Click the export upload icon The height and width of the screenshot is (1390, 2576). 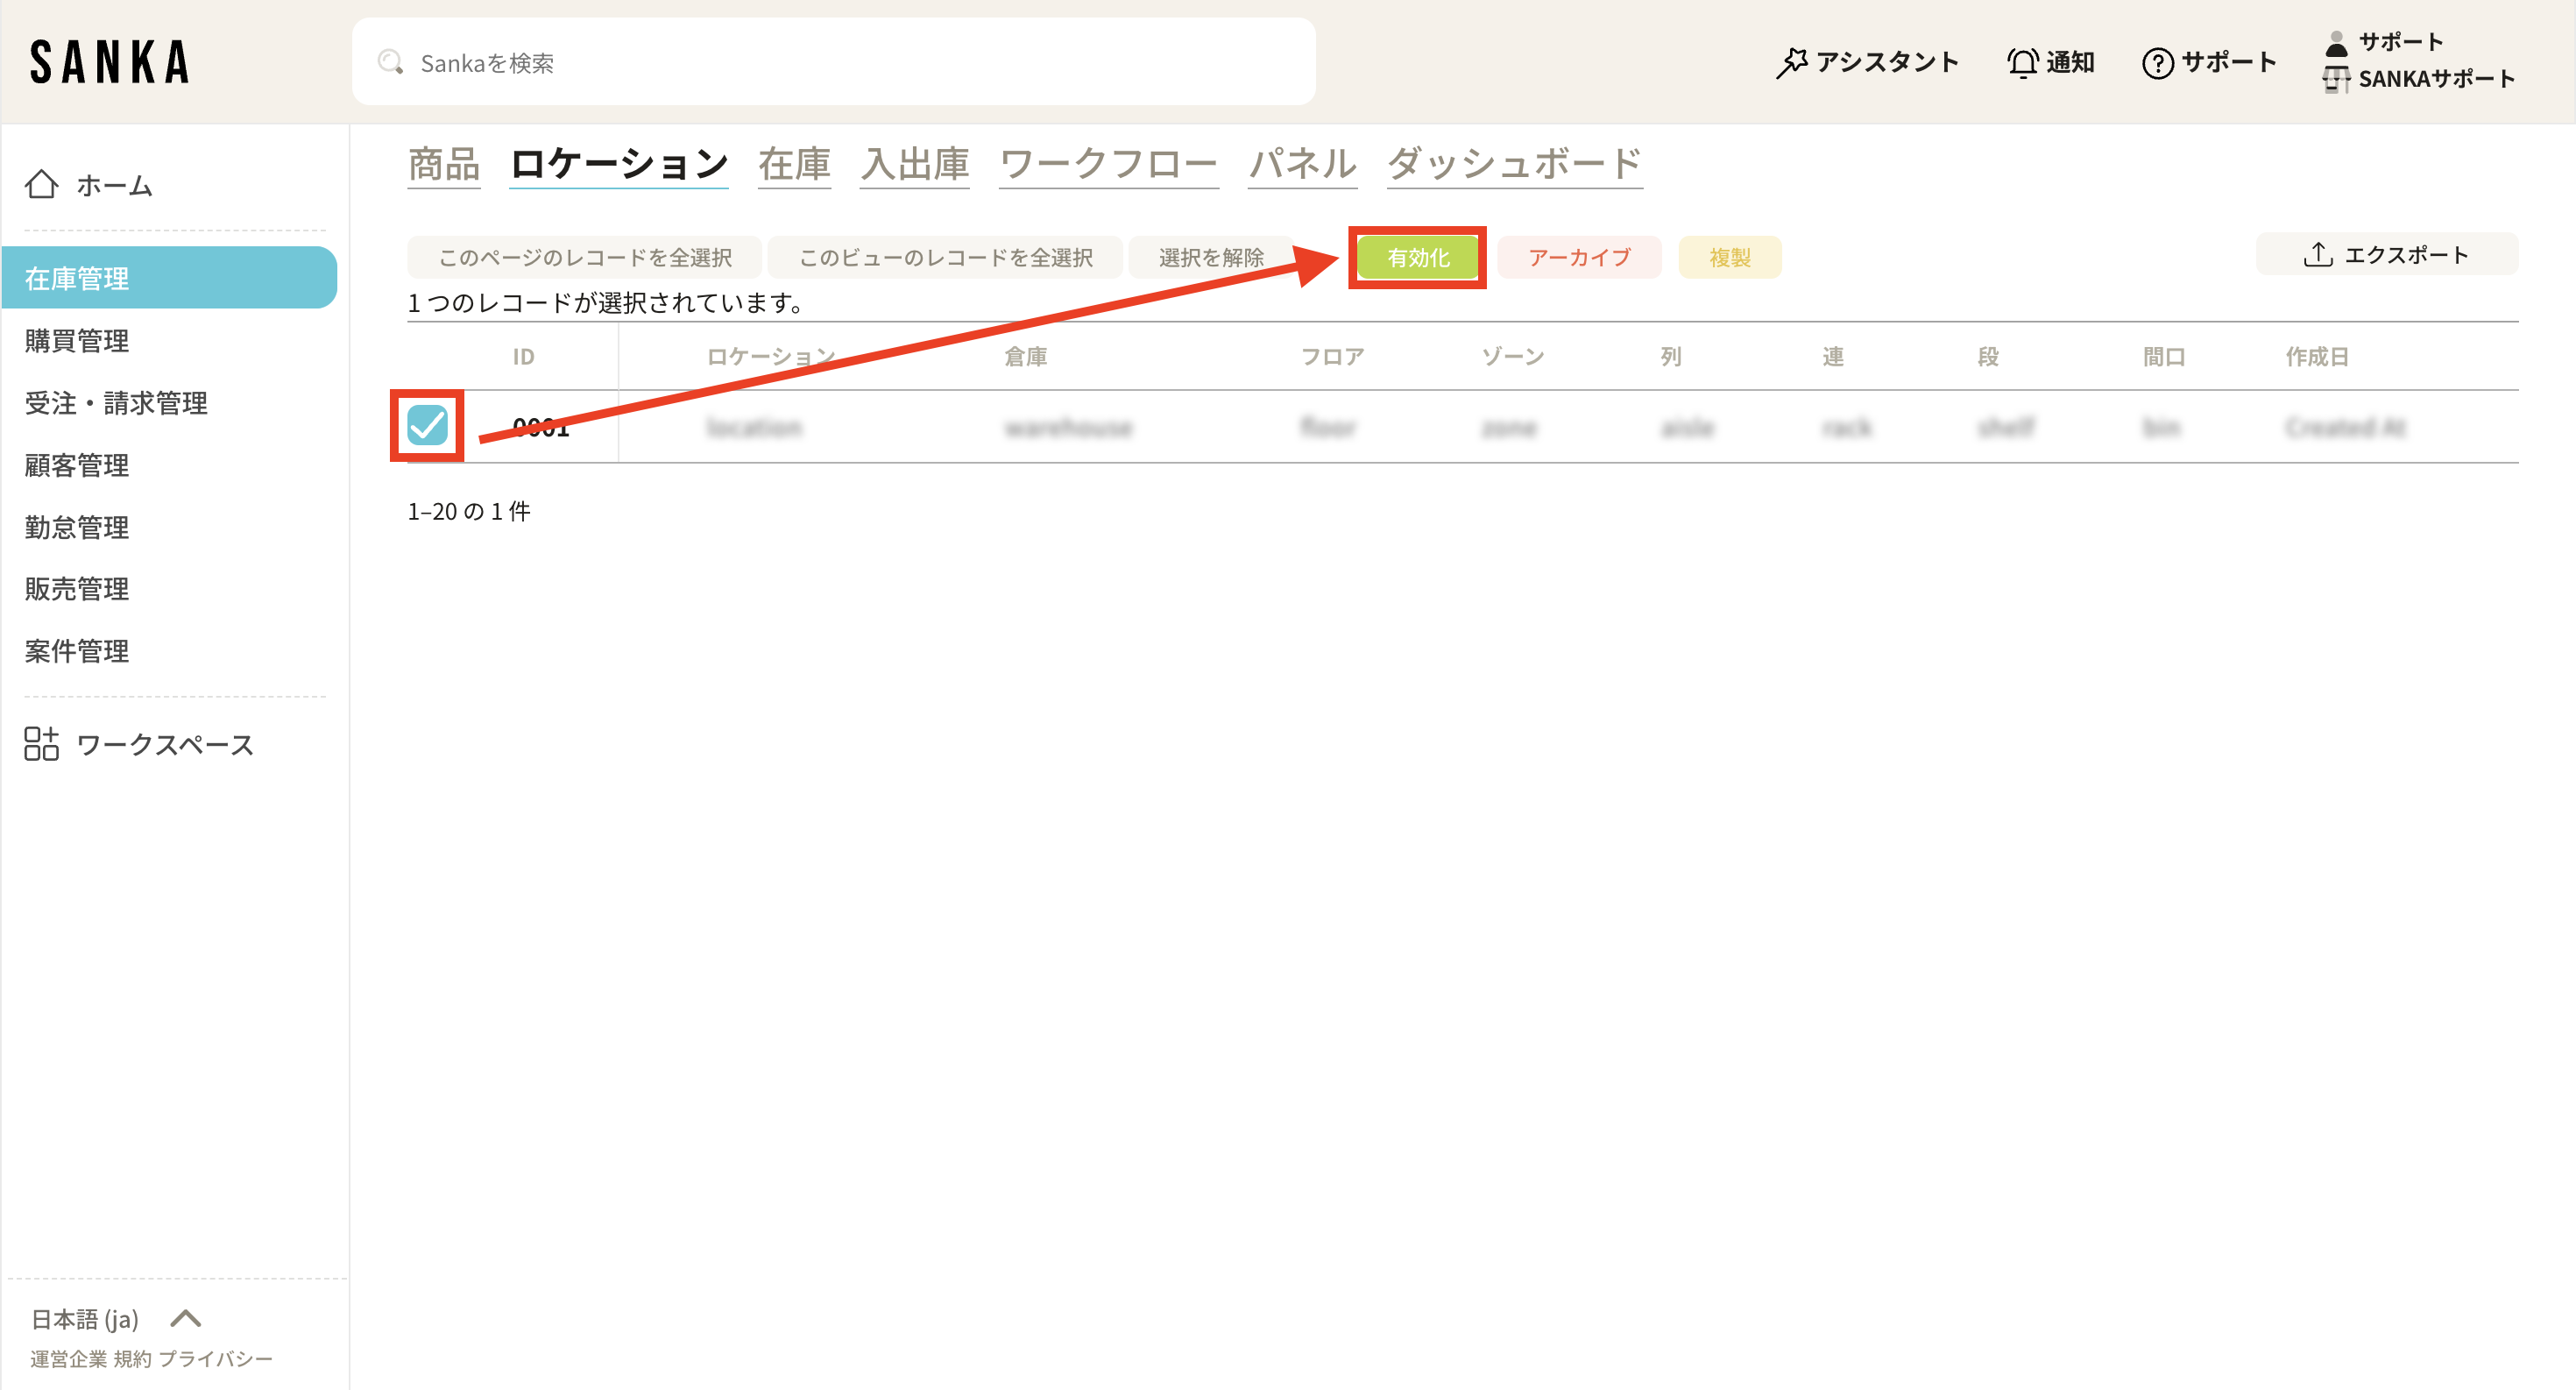pyautogui.click(x=2317, y=255)
